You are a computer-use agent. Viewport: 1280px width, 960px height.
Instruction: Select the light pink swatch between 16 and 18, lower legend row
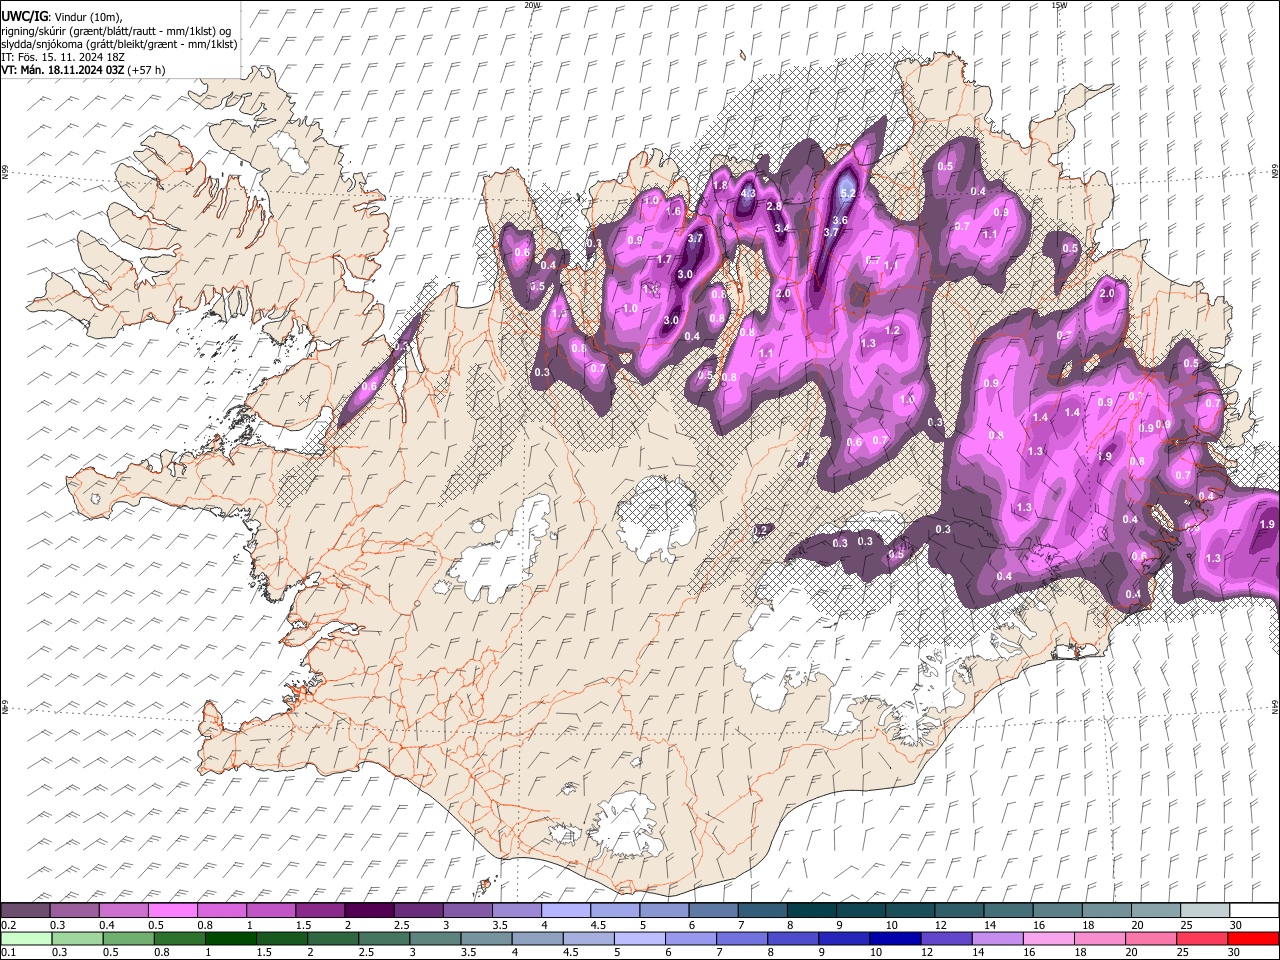(1048, 938)
